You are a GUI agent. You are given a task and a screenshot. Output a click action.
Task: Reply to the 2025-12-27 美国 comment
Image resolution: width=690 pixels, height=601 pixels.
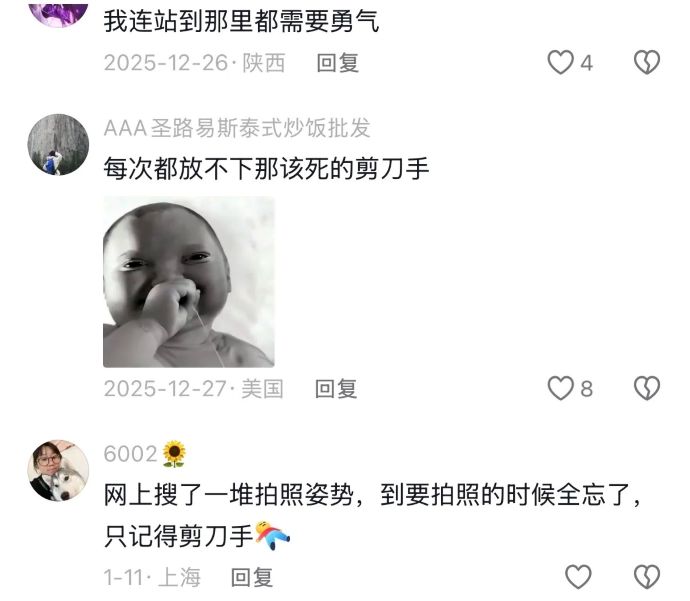(x=336, y=389)
